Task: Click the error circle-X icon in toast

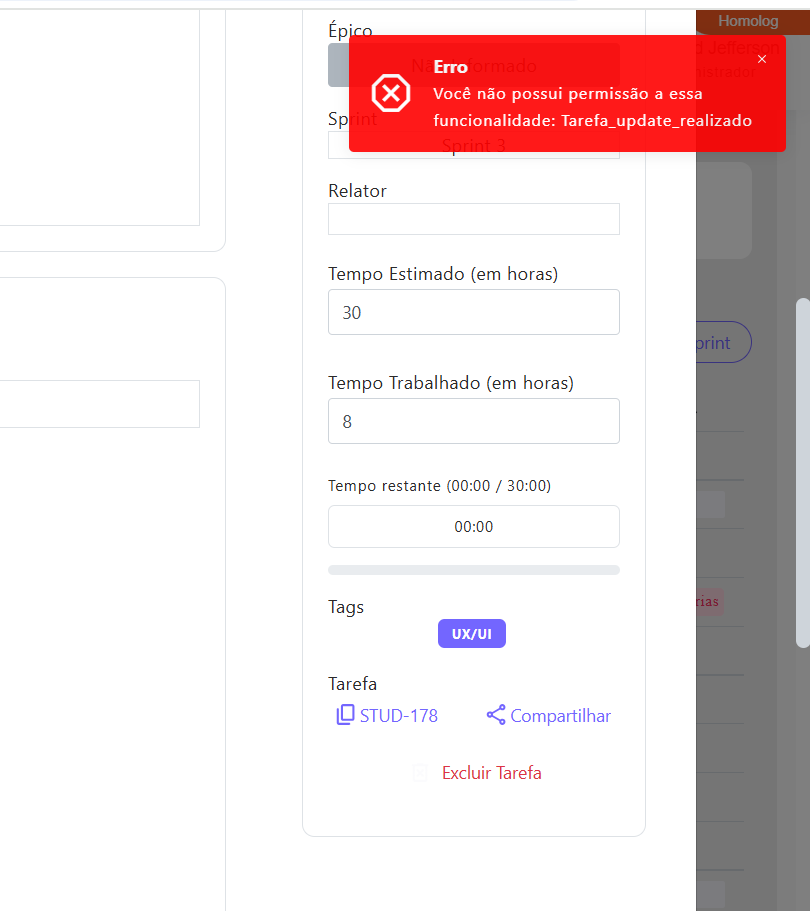Action: [x=391, y=94]
